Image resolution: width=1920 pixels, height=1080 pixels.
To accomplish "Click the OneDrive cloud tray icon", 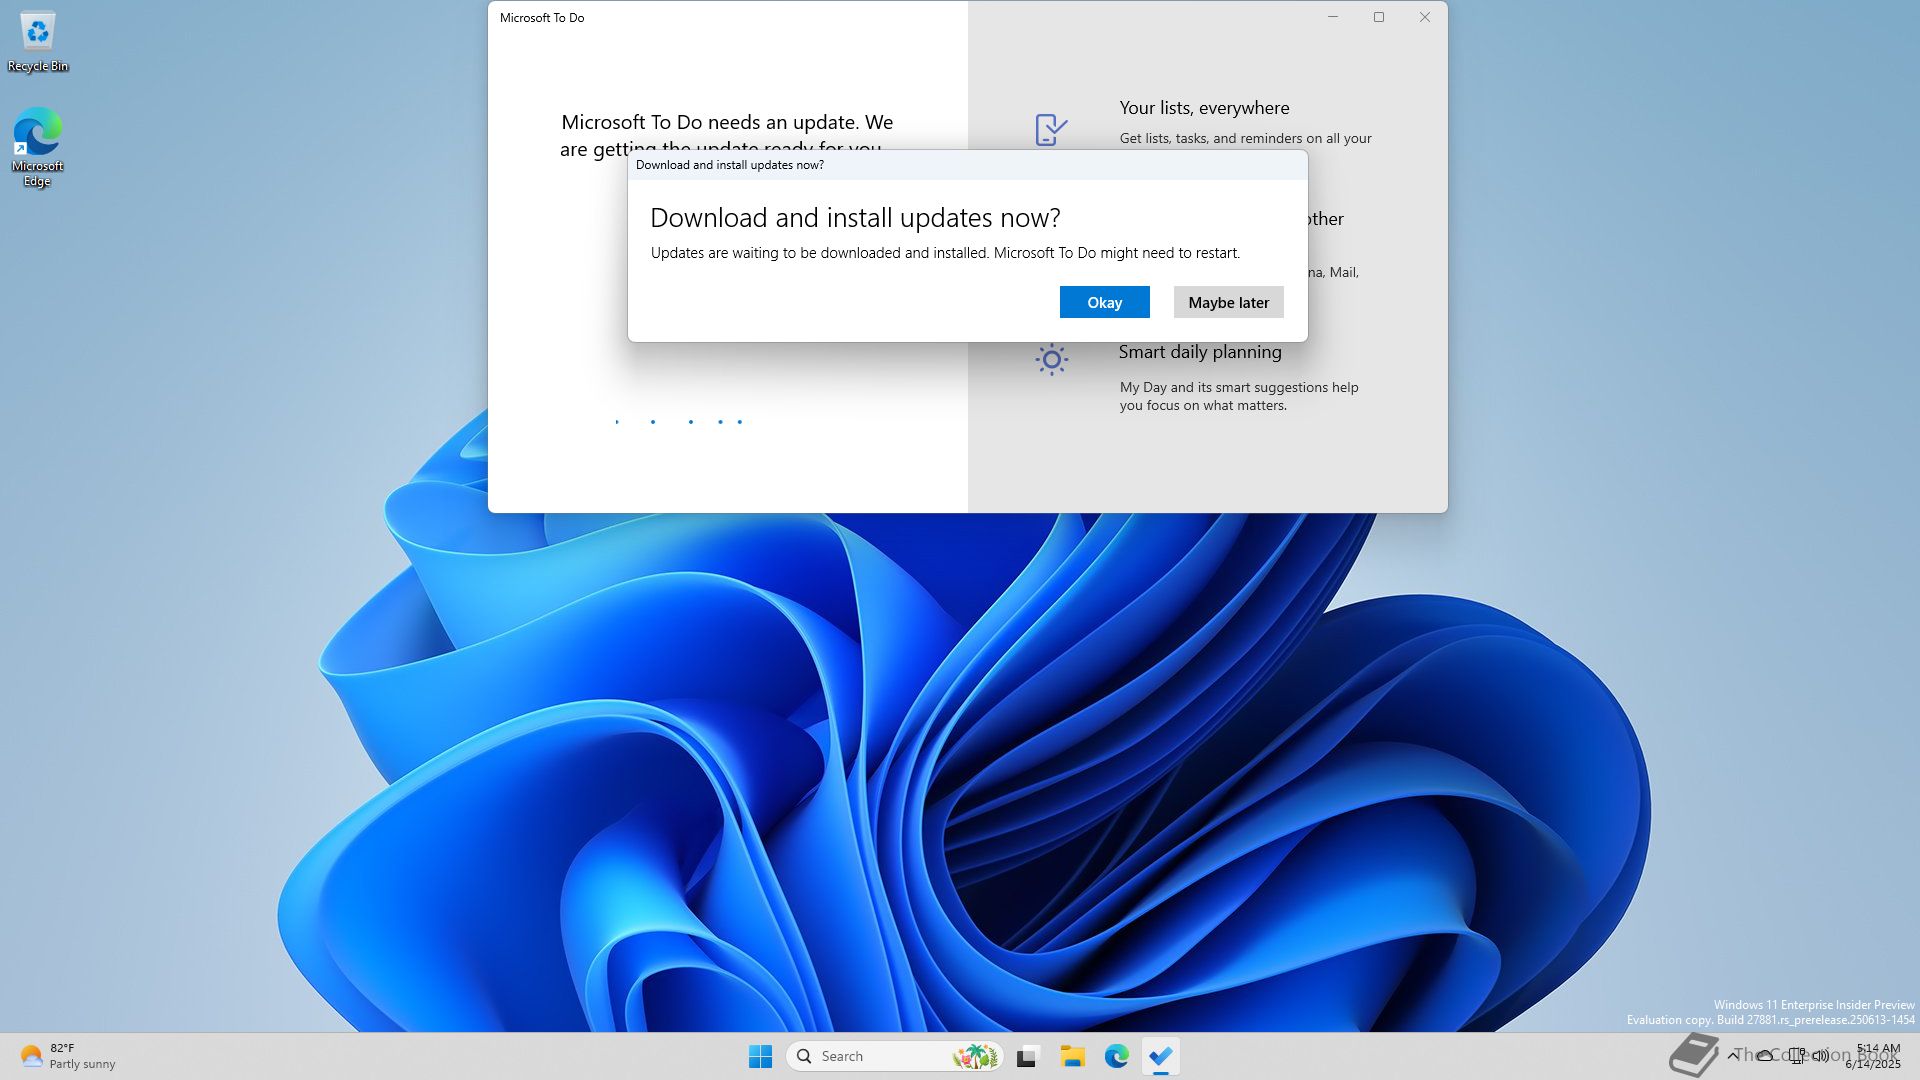I will (x=1765, y=1055).
